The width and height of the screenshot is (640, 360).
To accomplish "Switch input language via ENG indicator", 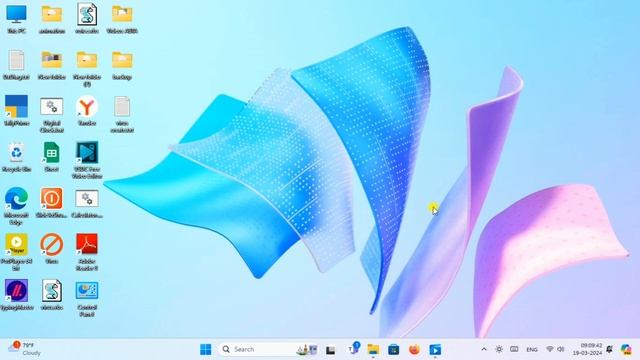I will point(531,350).
